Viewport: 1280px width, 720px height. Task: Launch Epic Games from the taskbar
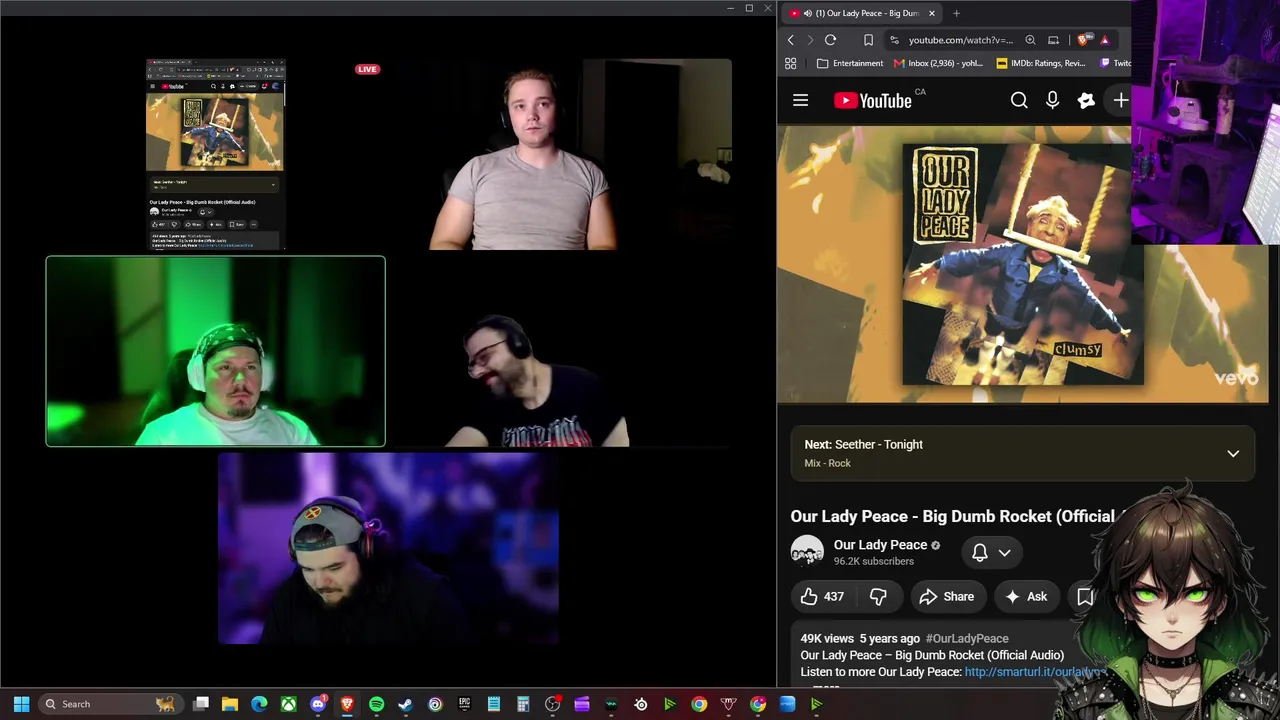click(464, 704)
